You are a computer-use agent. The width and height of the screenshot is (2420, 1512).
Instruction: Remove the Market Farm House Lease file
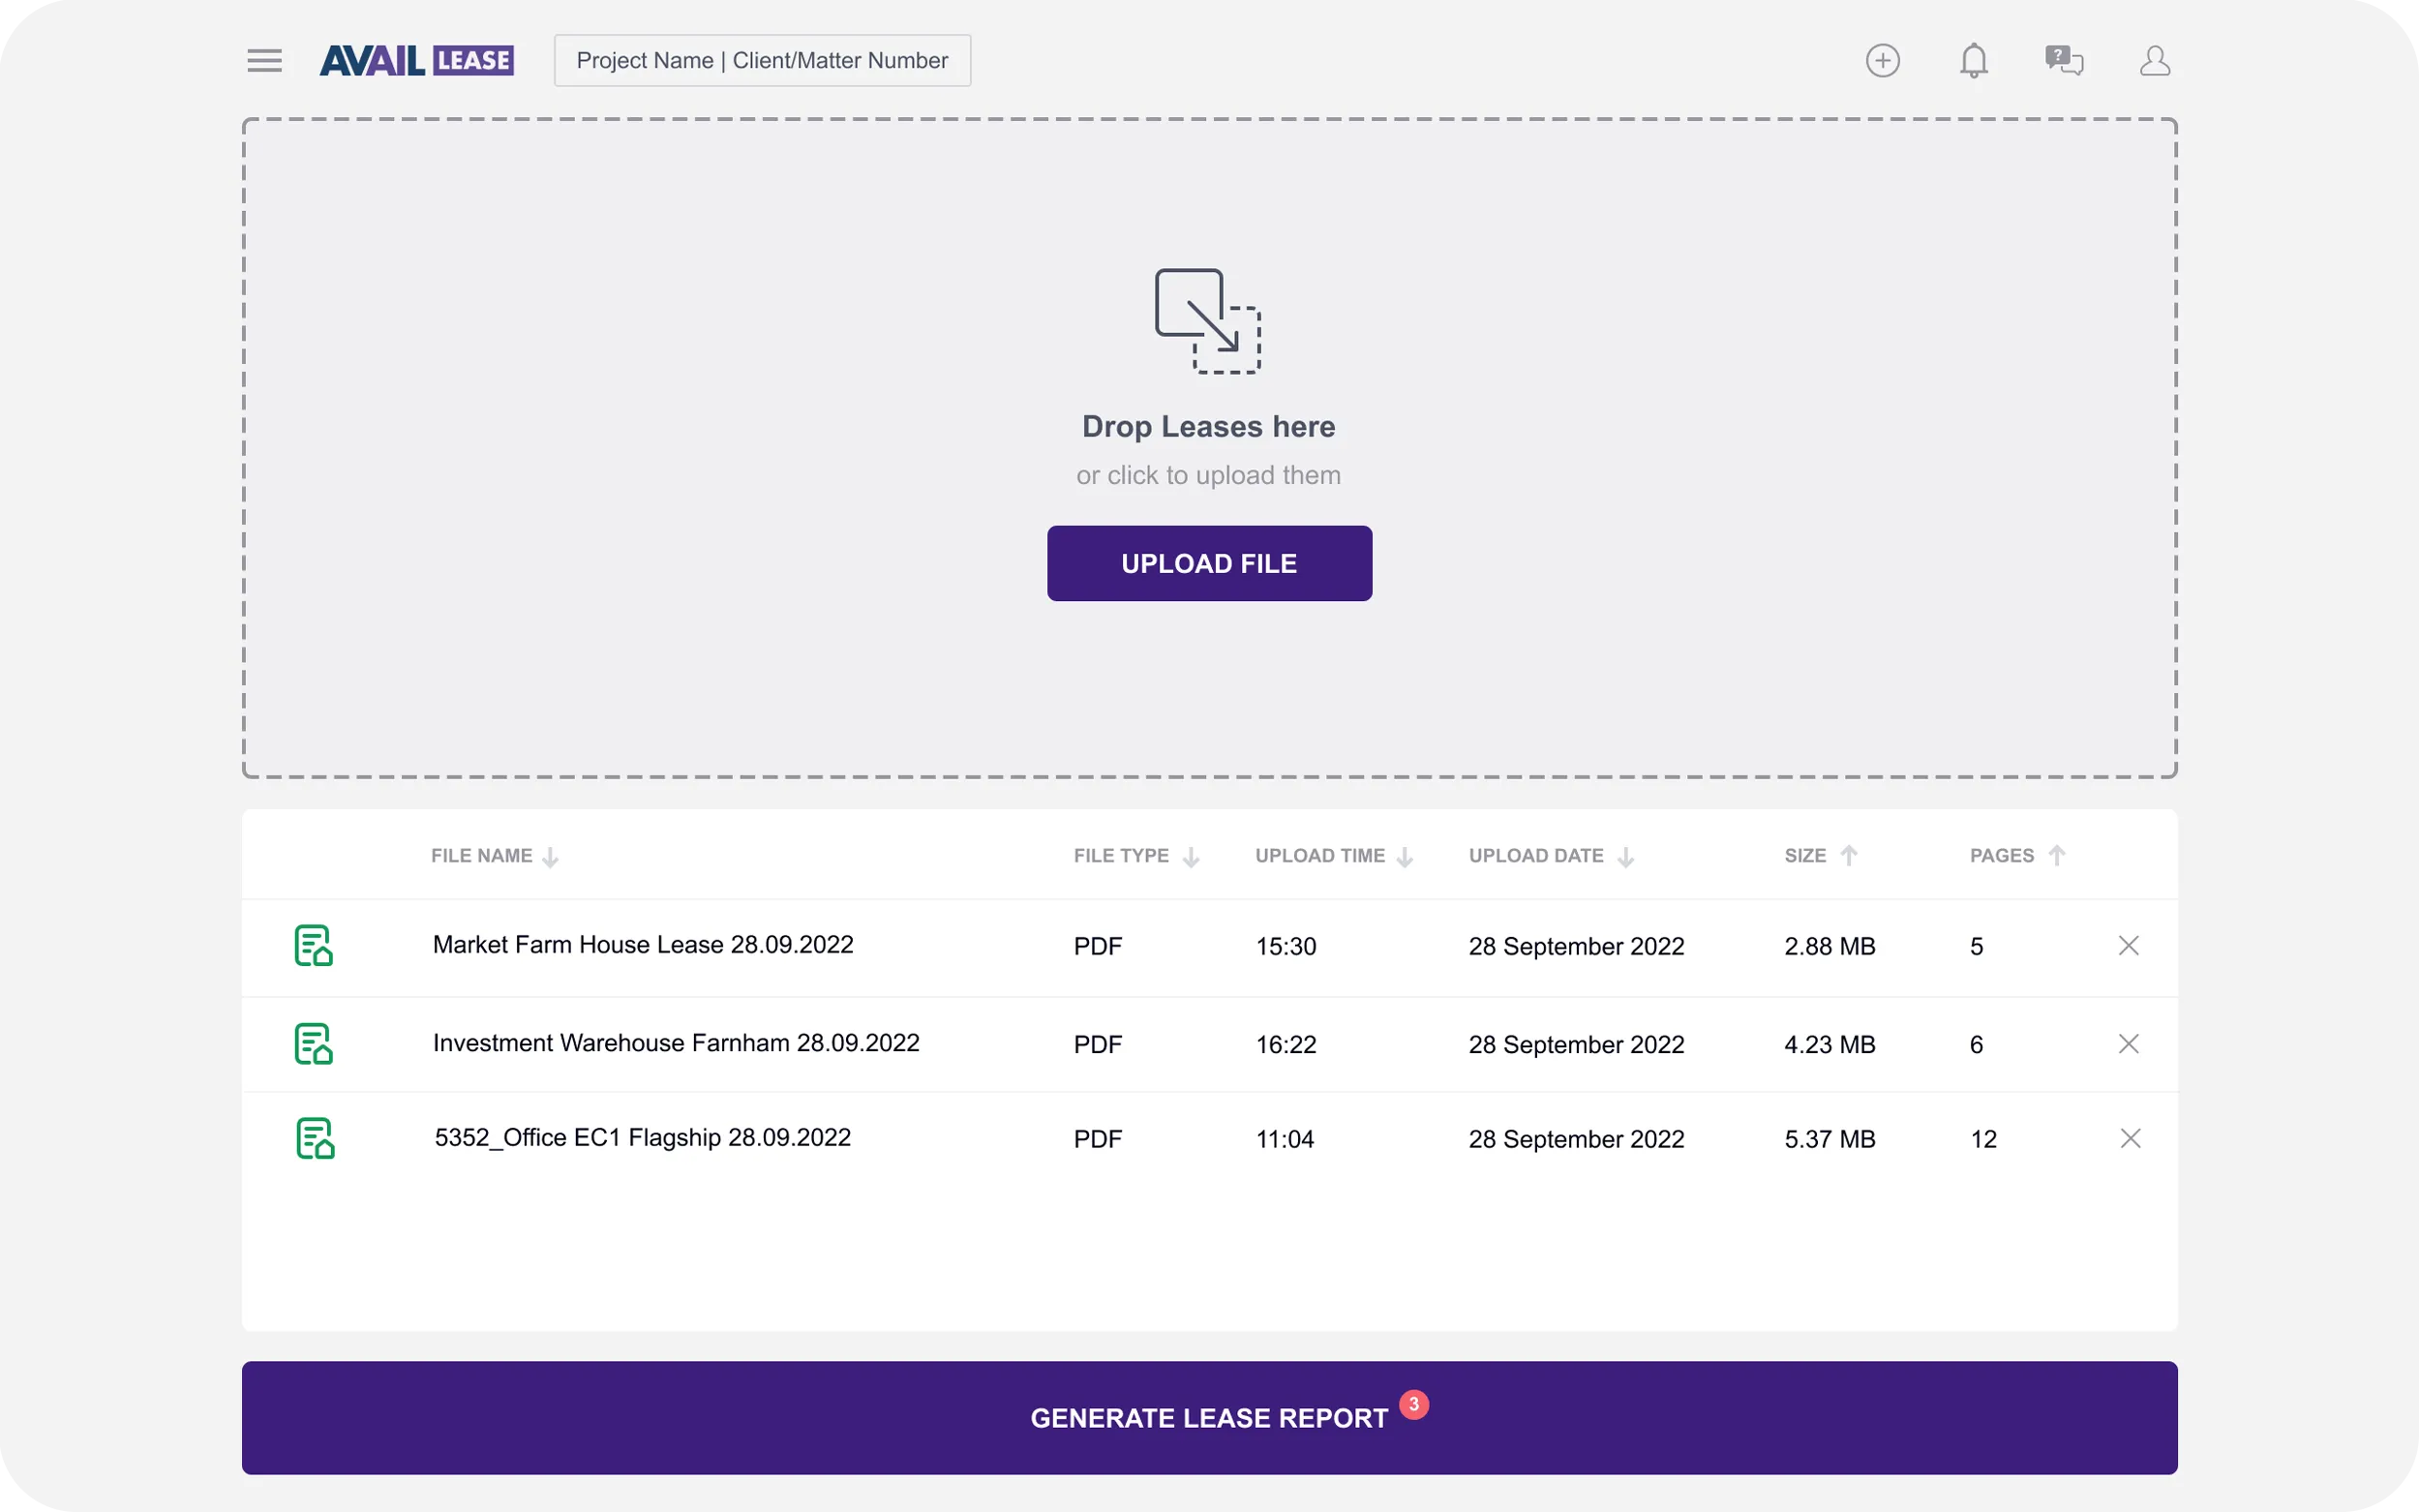pyautogui.click(x=2128, y=946)
